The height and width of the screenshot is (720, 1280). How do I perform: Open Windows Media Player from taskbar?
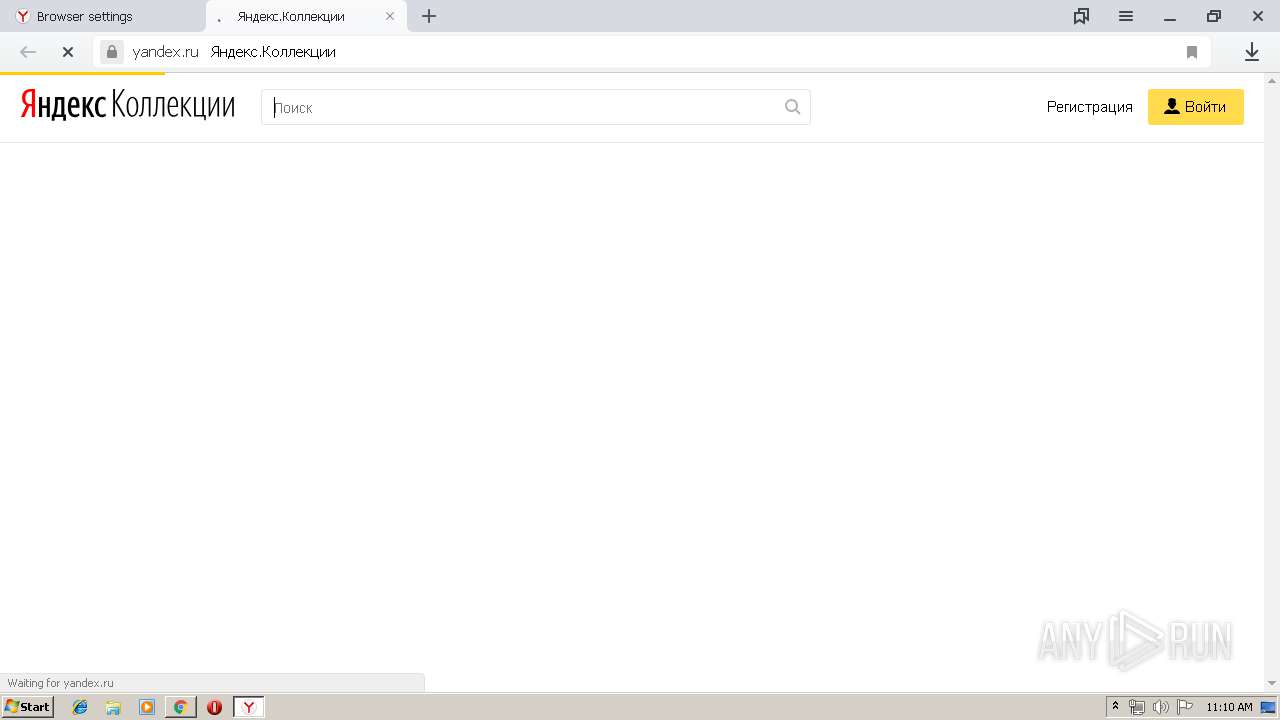147,707
